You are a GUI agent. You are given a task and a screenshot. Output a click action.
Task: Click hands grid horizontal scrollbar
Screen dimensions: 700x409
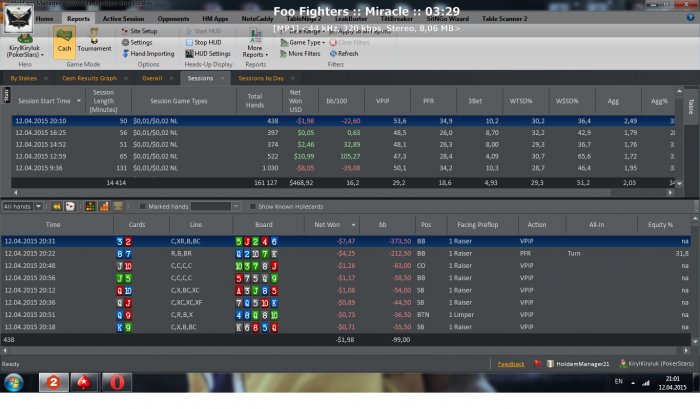tap(345, 351)
